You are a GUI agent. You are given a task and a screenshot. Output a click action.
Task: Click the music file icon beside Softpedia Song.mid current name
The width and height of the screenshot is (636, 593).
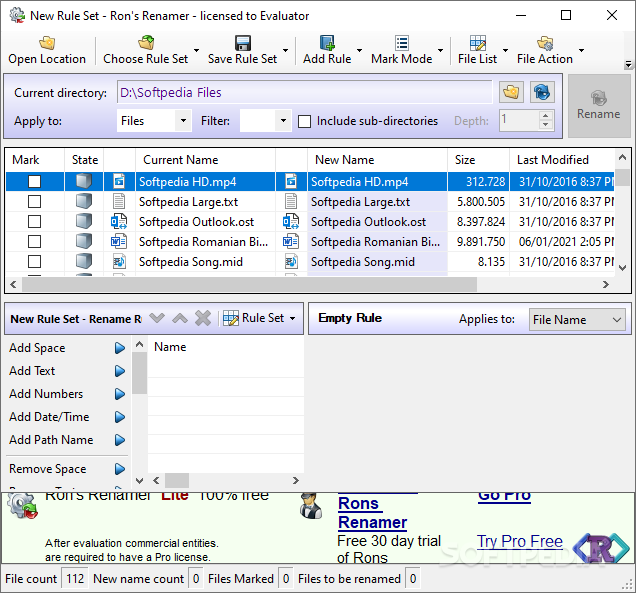(119, 262)
